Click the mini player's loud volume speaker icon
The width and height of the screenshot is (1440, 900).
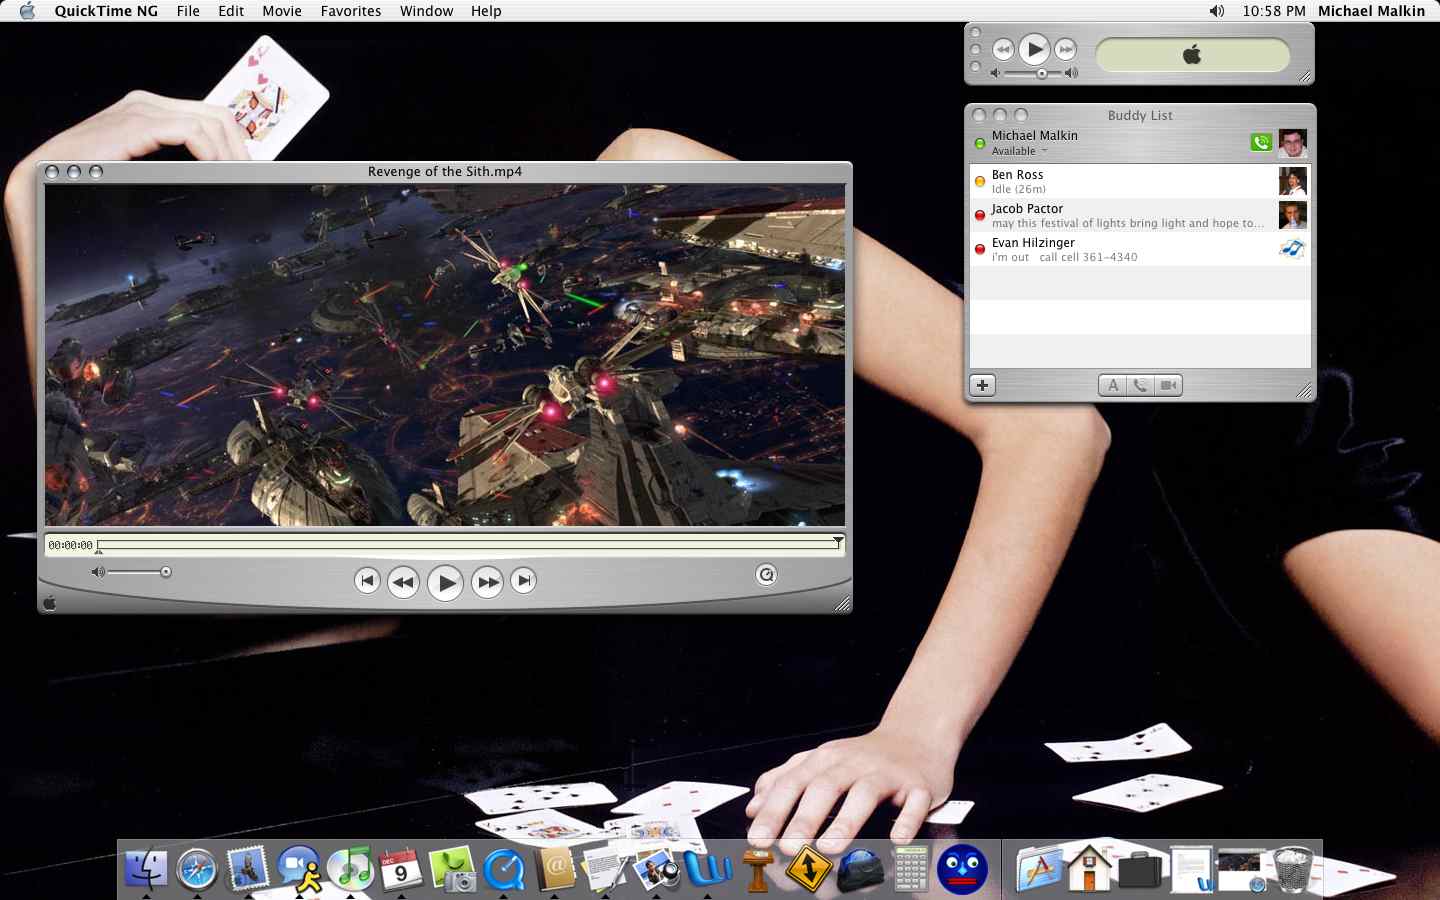pyautogui.click(x=1071, y=73)
